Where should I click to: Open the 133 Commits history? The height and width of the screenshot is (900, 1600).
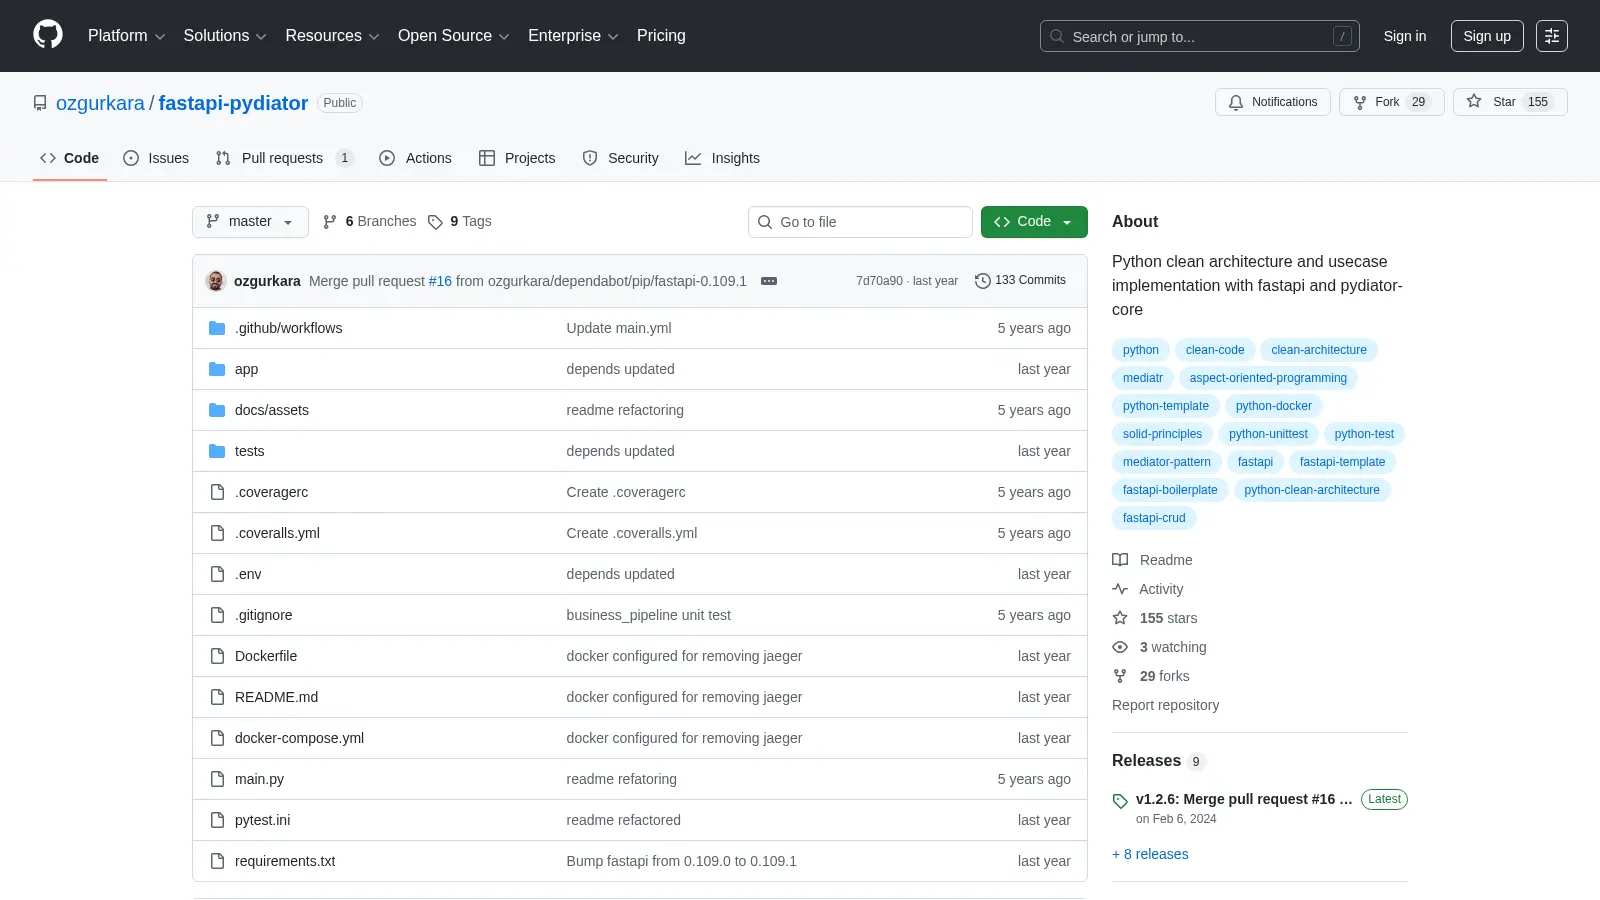click(x=1020, y=280)
